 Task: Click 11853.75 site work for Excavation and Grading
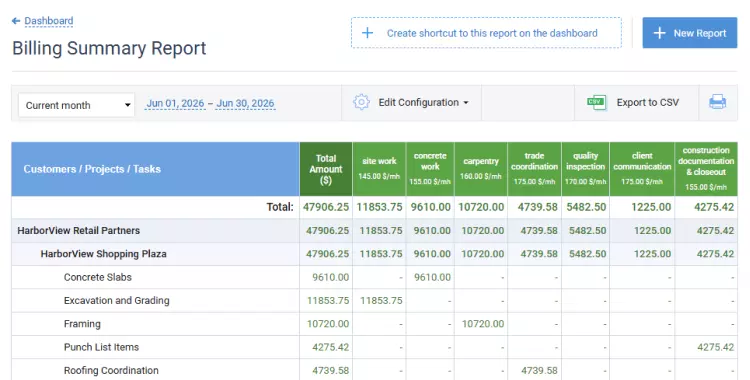point(381,301)
